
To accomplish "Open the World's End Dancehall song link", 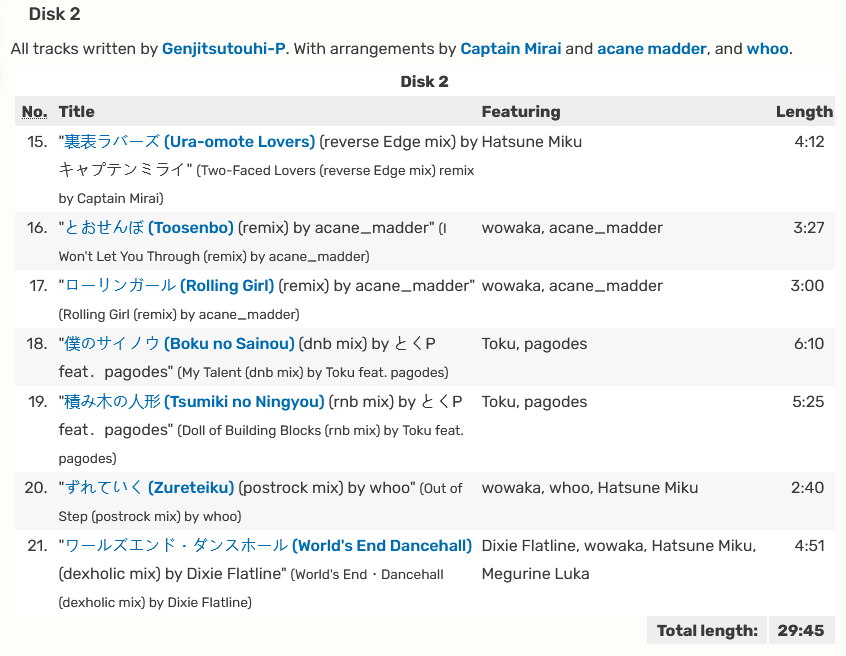I will (268, 545).
